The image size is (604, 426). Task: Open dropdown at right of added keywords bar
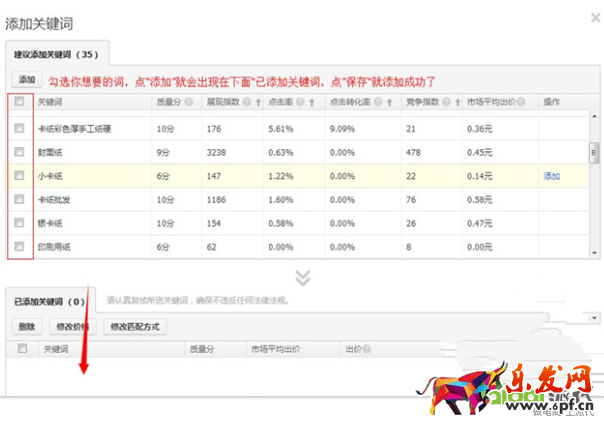click(x=596, y=317)
